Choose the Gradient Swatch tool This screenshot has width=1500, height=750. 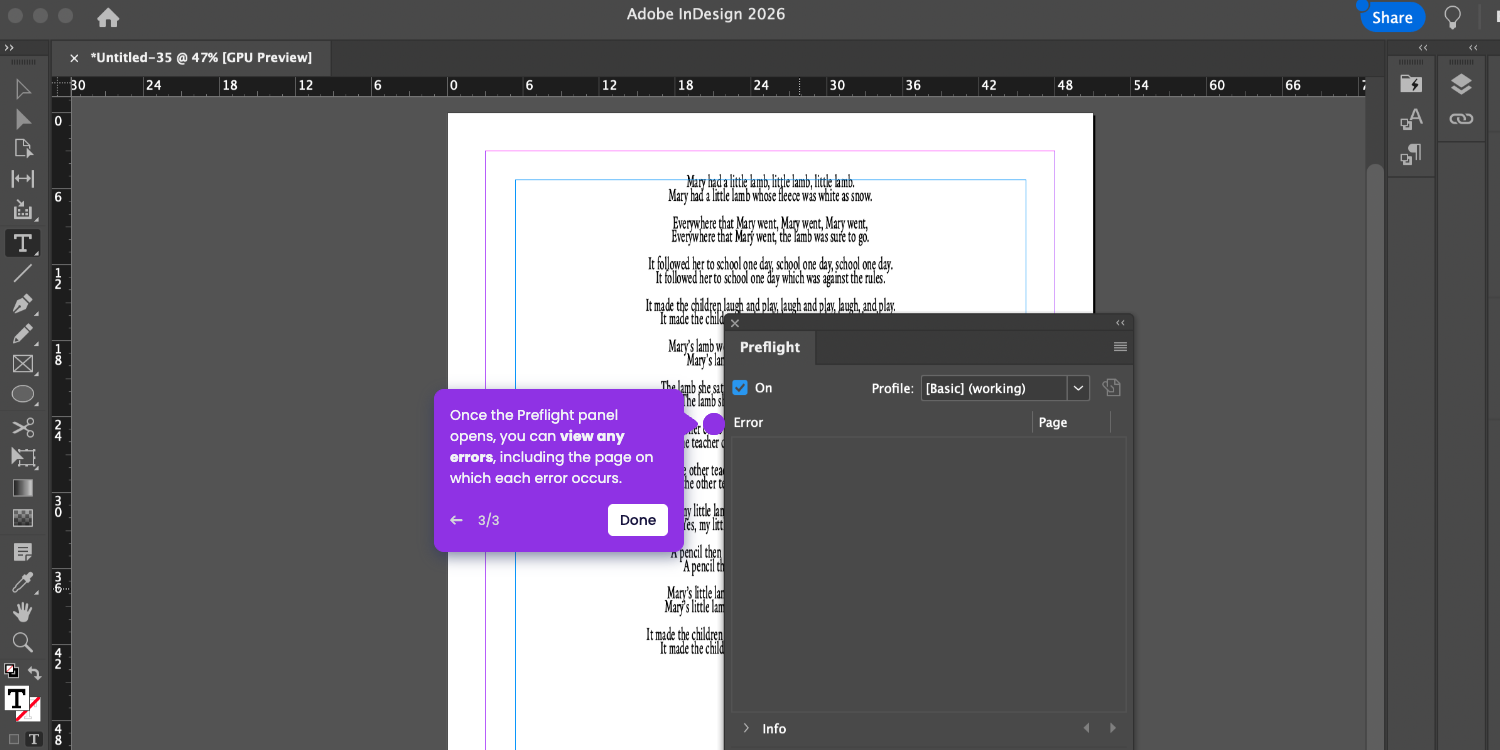click(x=23, y=488)
